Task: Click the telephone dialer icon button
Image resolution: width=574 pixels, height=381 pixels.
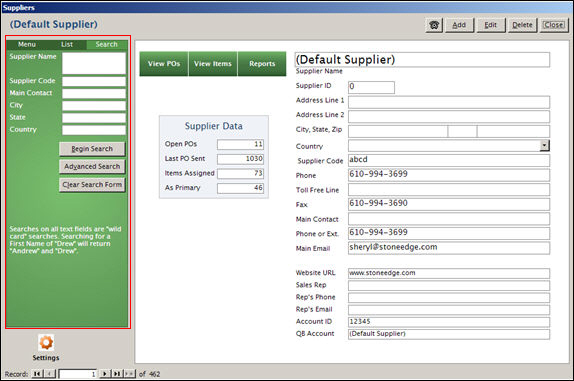Action: point(434,25)
